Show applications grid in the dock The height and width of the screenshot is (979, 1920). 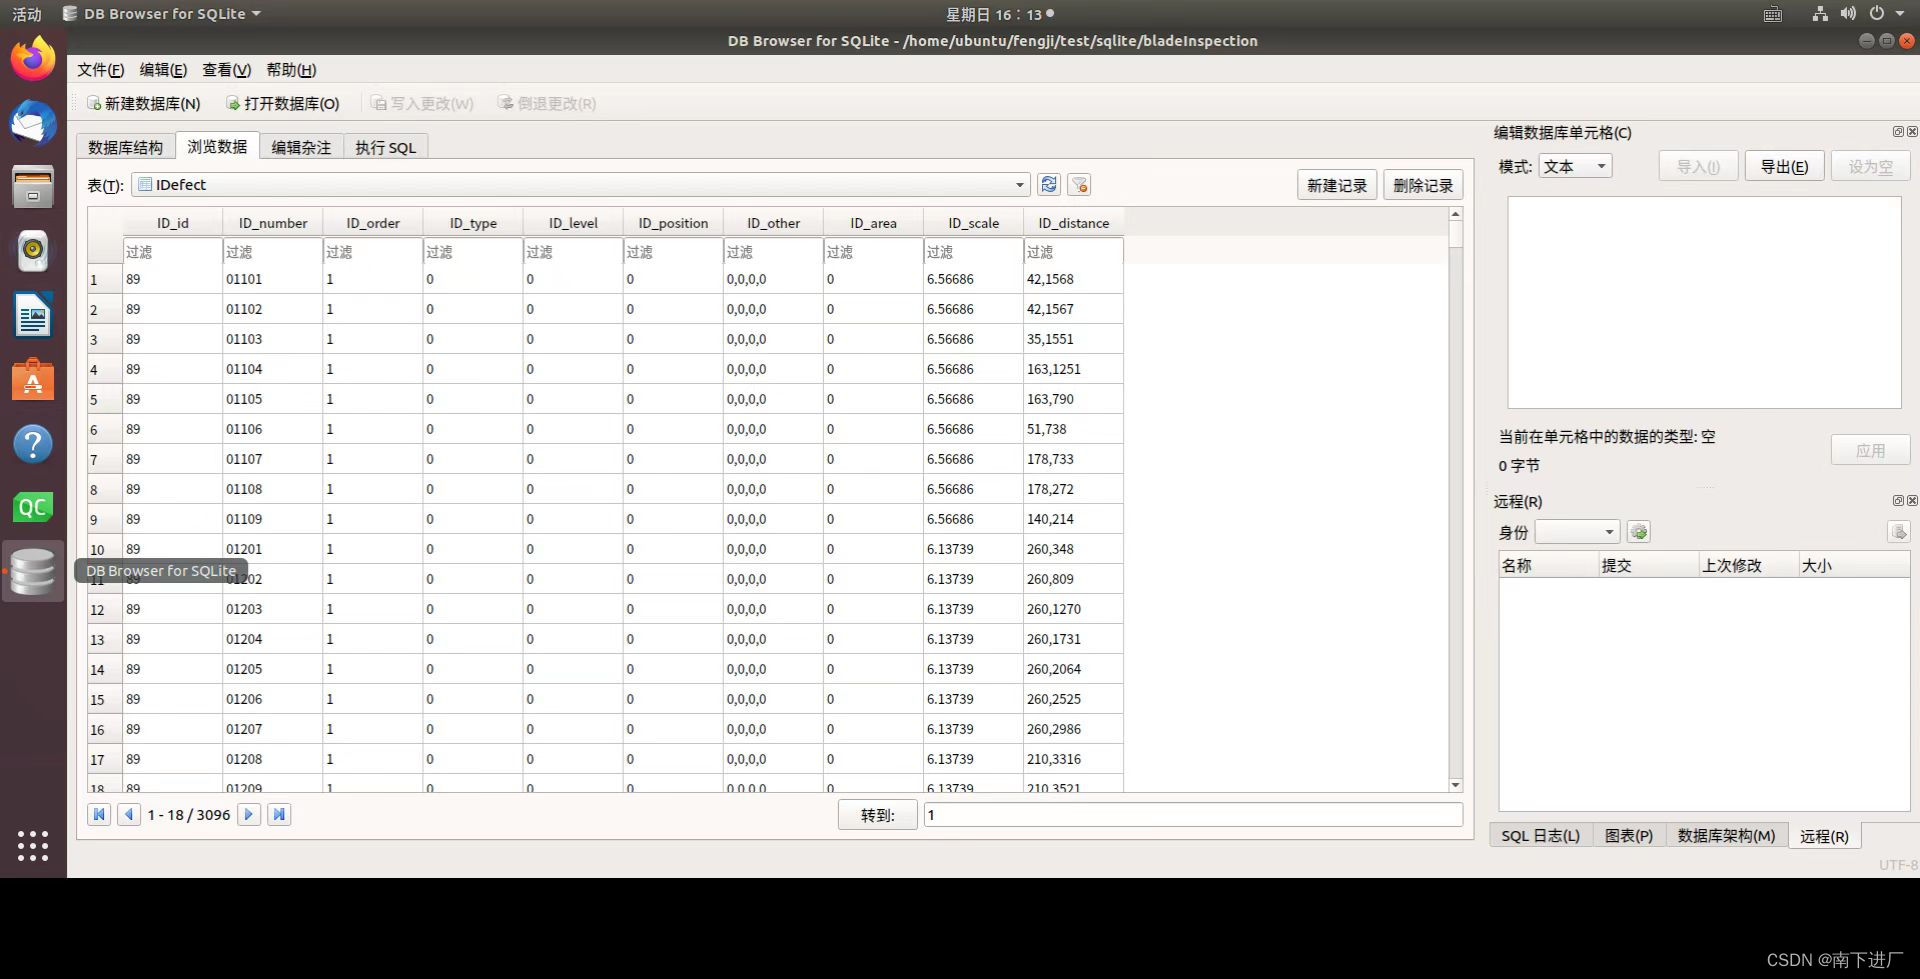coord(33,846)
